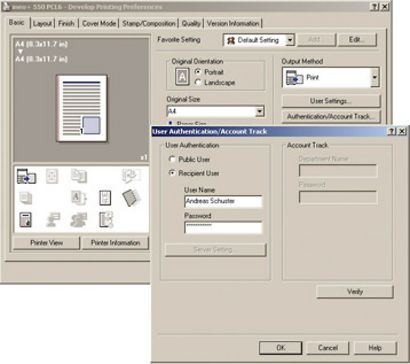This screenshot has height=364, width=410.
Task: Click the page preview thumbnail
Action: 82,108
